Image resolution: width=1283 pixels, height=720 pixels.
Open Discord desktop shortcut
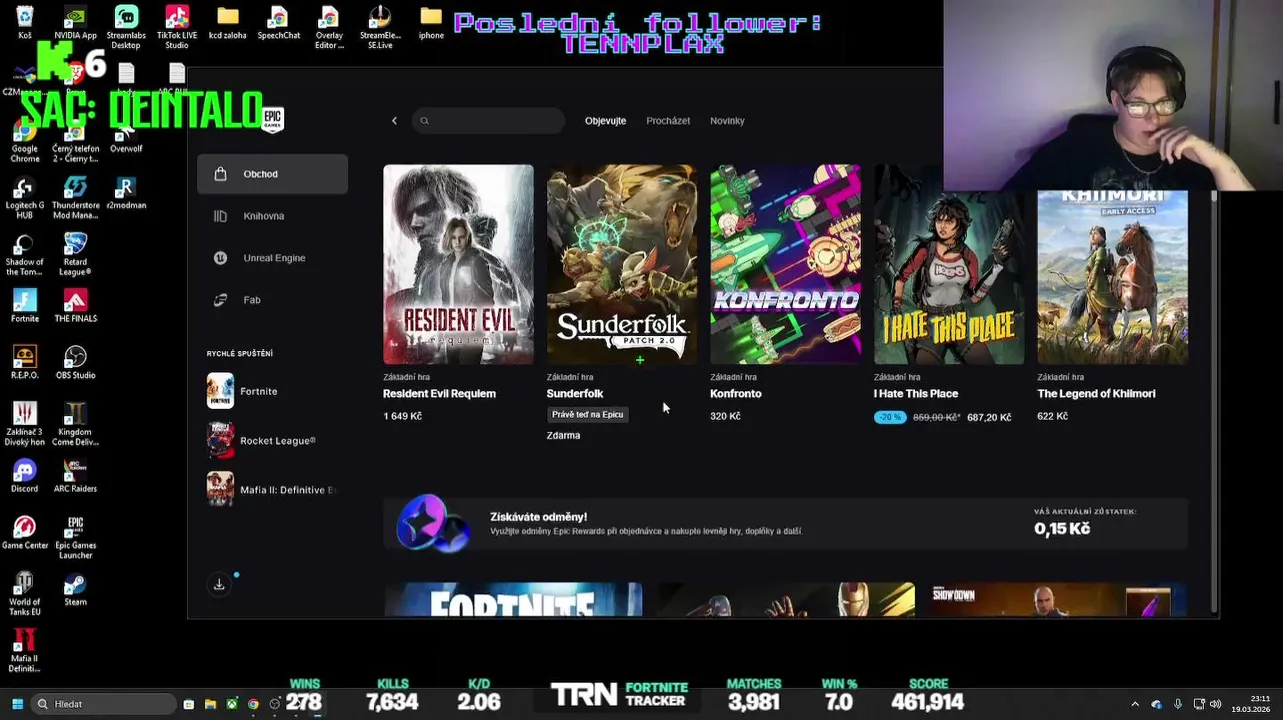(25, 476)
